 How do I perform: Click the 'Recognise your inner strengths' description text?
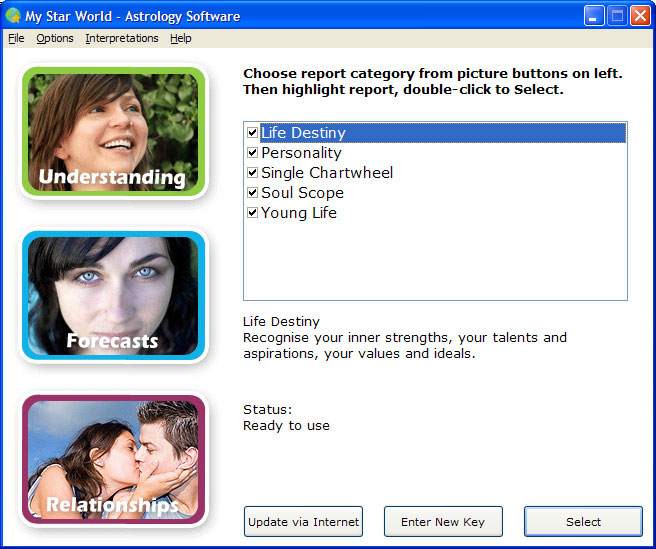coord(405,346)
